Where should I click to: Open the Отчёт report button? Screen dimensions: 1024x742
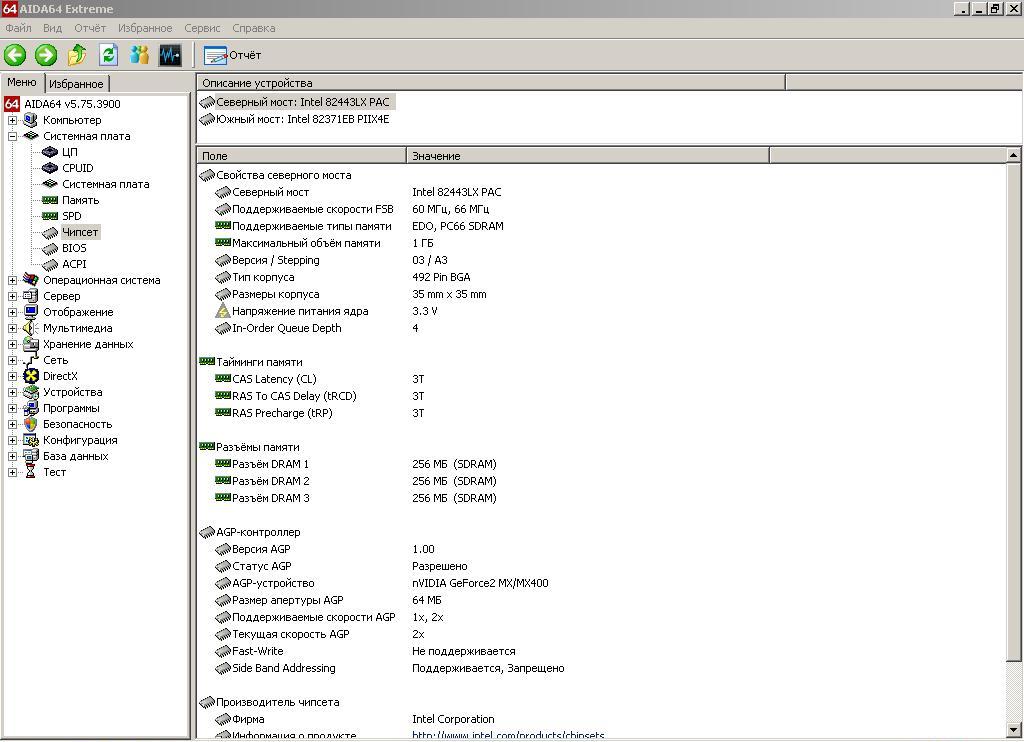pyautogui.click(x=232, y=56)
